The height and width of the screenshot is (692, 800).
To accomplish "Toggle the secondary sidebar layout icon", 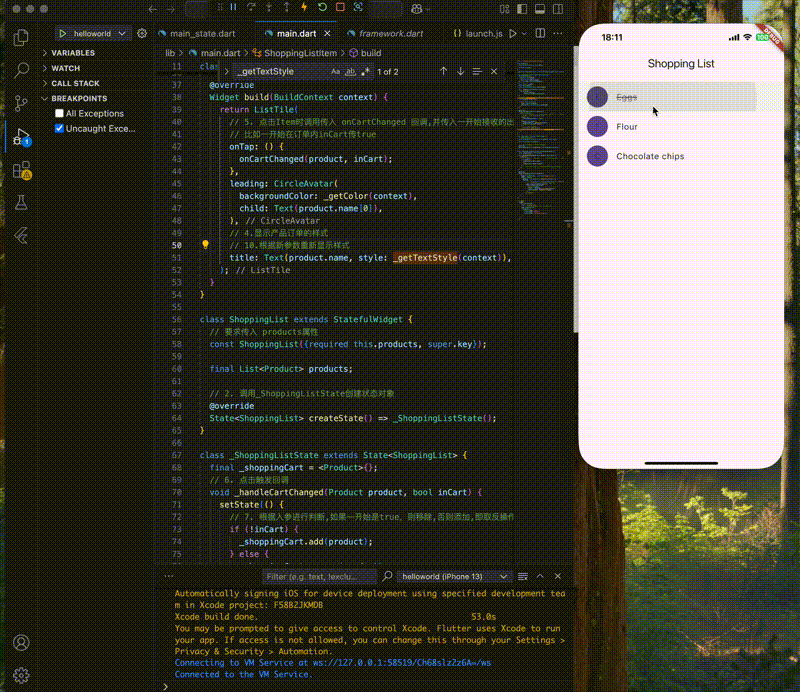I will (558, 9).
